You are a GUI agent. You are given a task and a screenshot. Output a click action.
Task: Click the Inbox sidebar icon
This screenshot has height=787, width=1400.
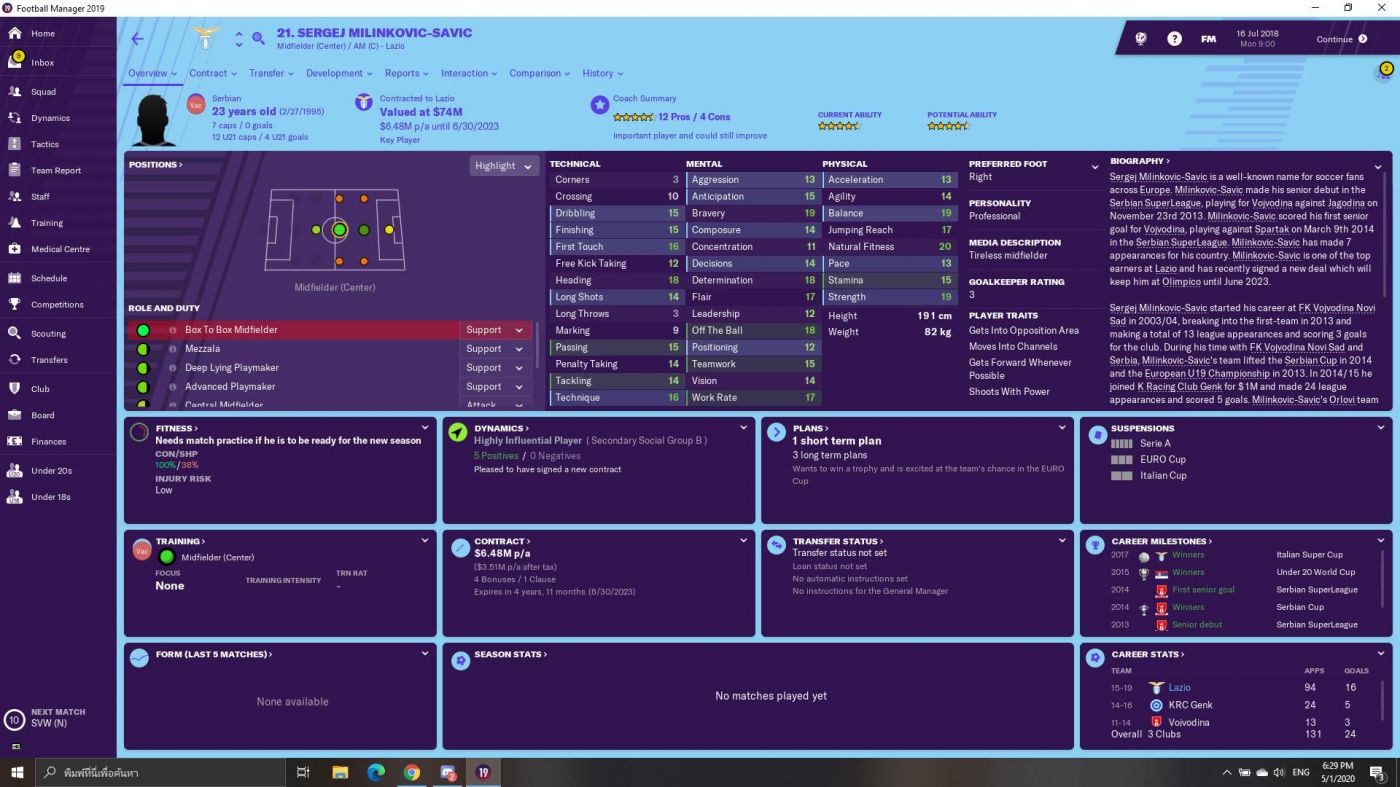15,62
